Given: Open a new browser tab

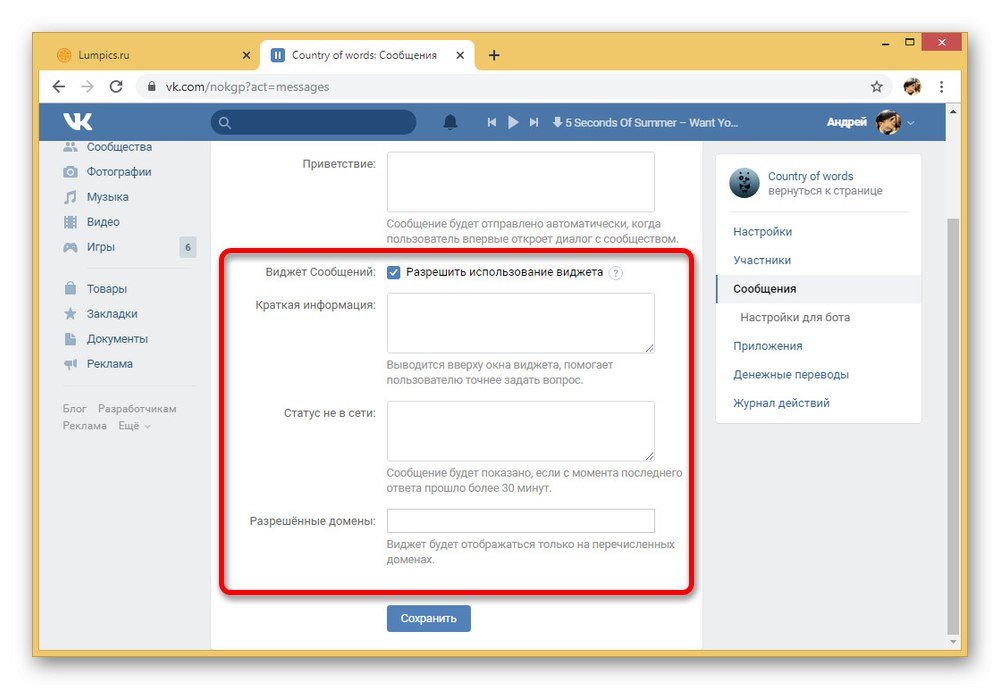Looking at the screenshot, I should (x=494, y=55).
